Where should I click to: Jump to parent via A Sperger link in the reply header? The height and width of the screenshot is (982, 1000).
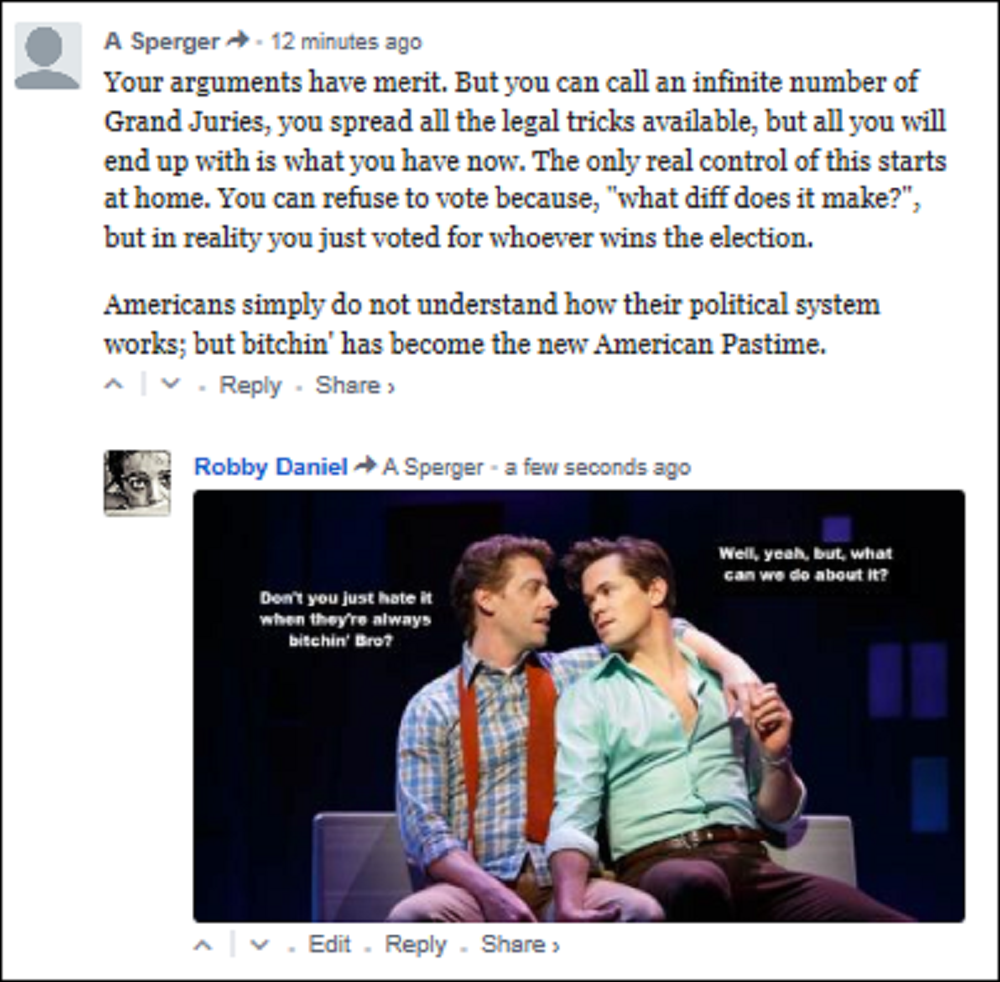coord(432,467)
